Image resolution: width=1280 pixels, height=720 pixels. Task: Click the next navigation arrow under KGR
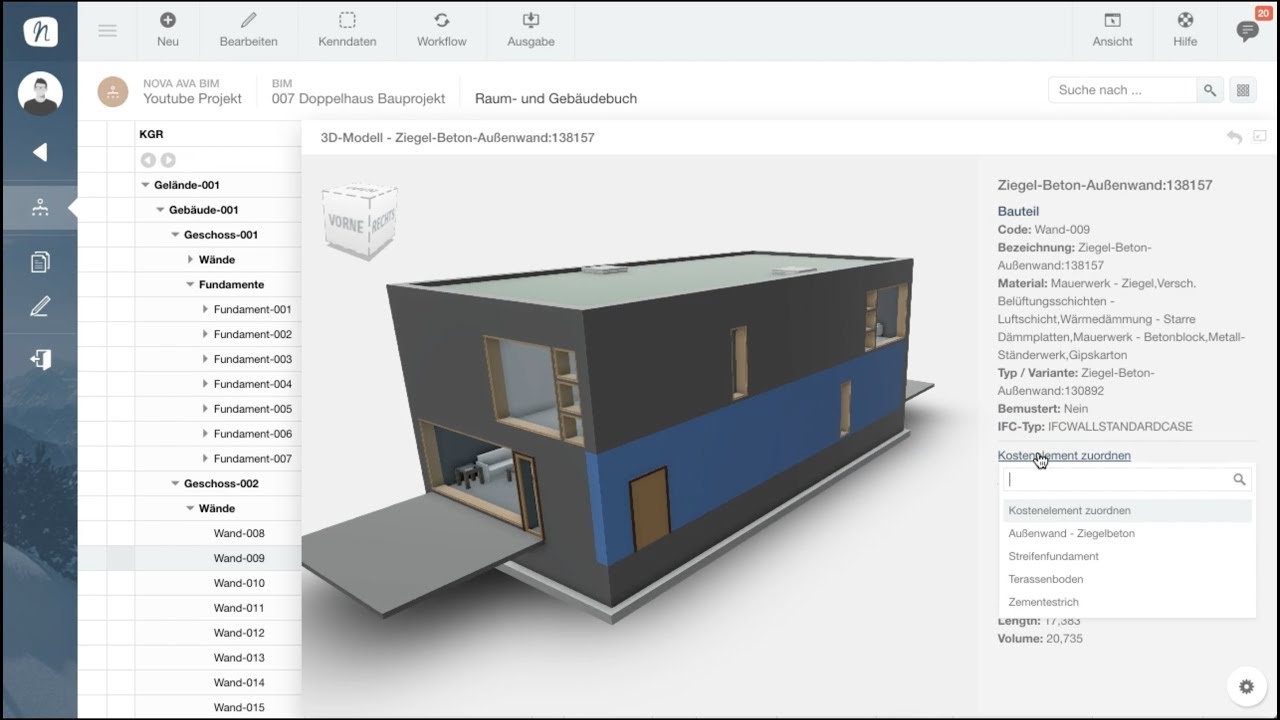click(x=168, y=160)
